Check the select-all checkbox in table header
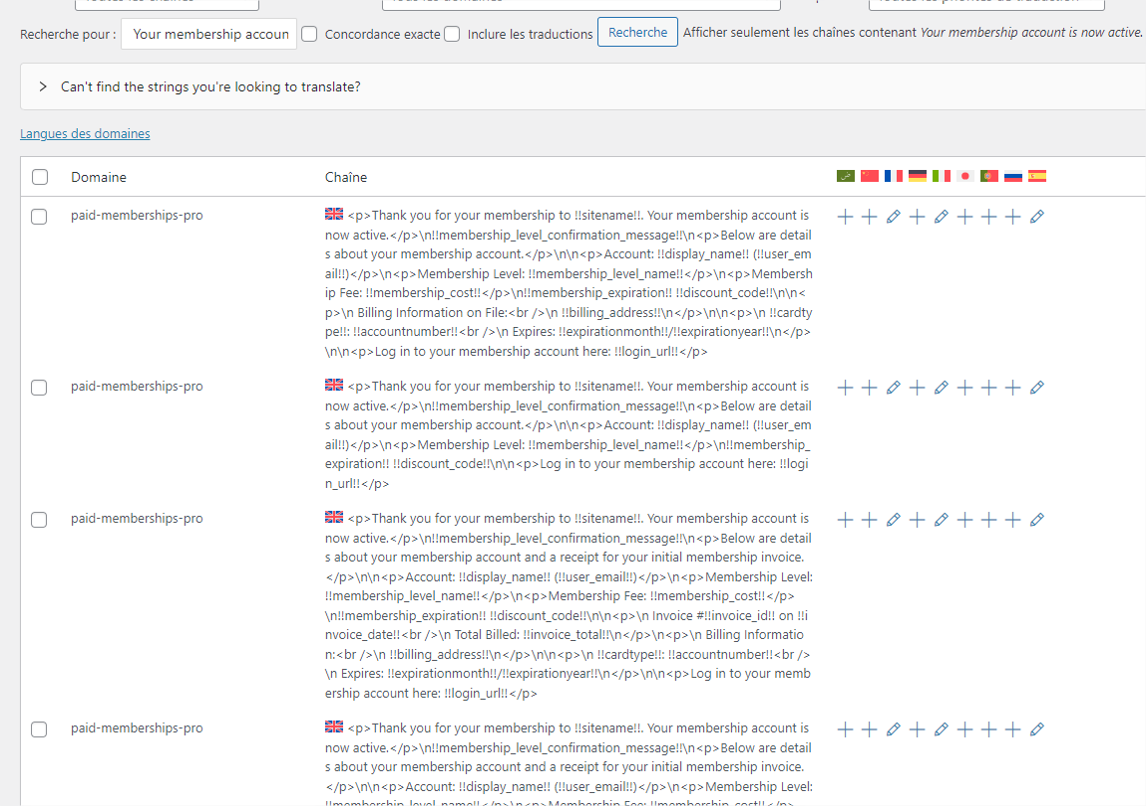Screen dimensions: 1146x806 pyautogui.click(x=40, y=177)
